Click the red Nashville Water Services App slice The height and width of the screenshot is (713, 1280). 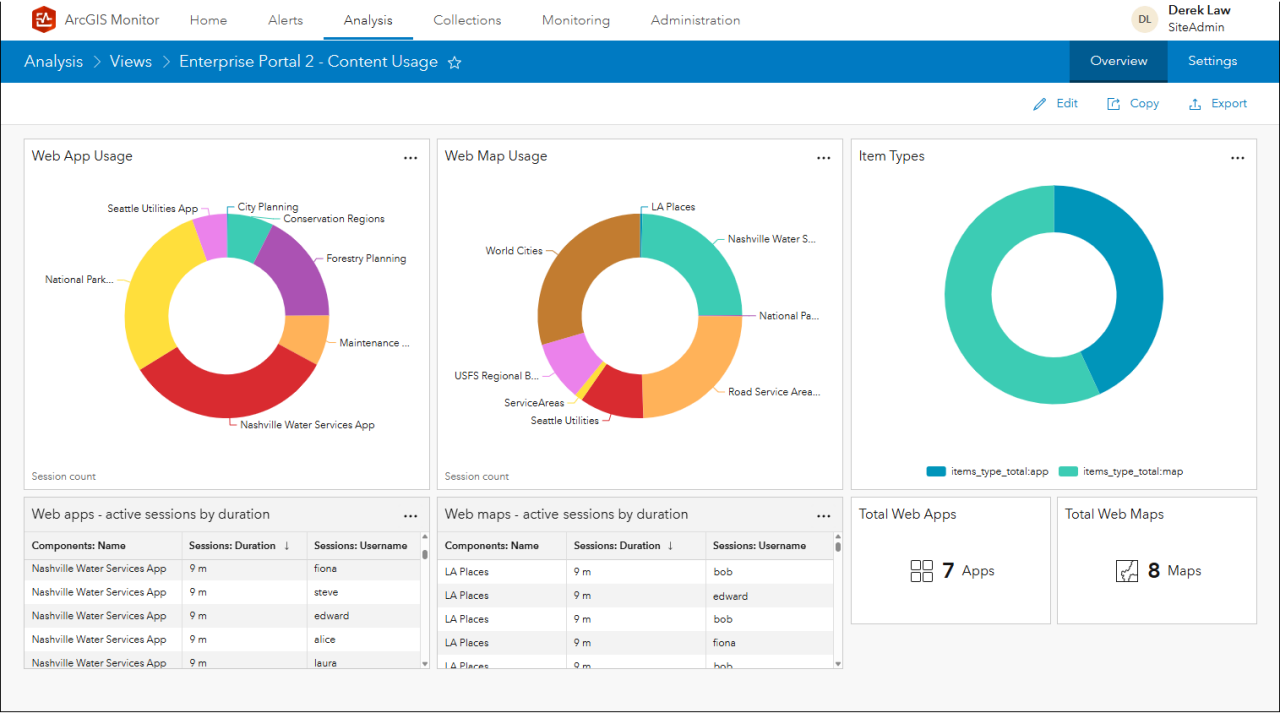pos(229,390)
